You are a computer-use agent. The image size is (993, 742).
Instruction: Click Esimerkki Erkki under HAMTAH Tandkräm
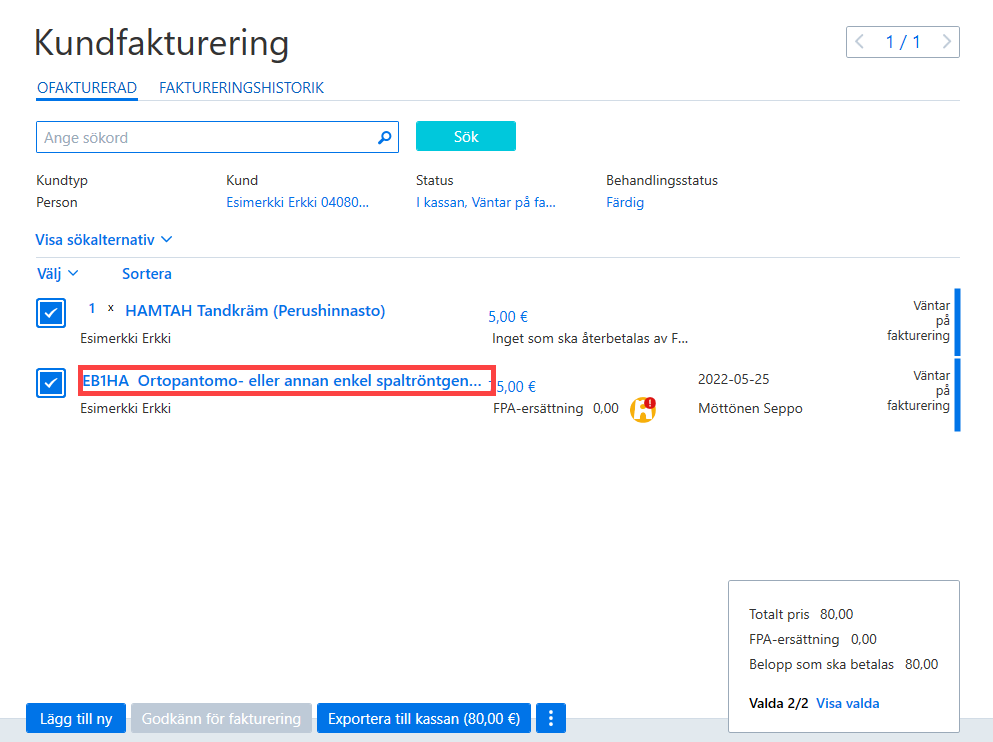click(125, 339)
